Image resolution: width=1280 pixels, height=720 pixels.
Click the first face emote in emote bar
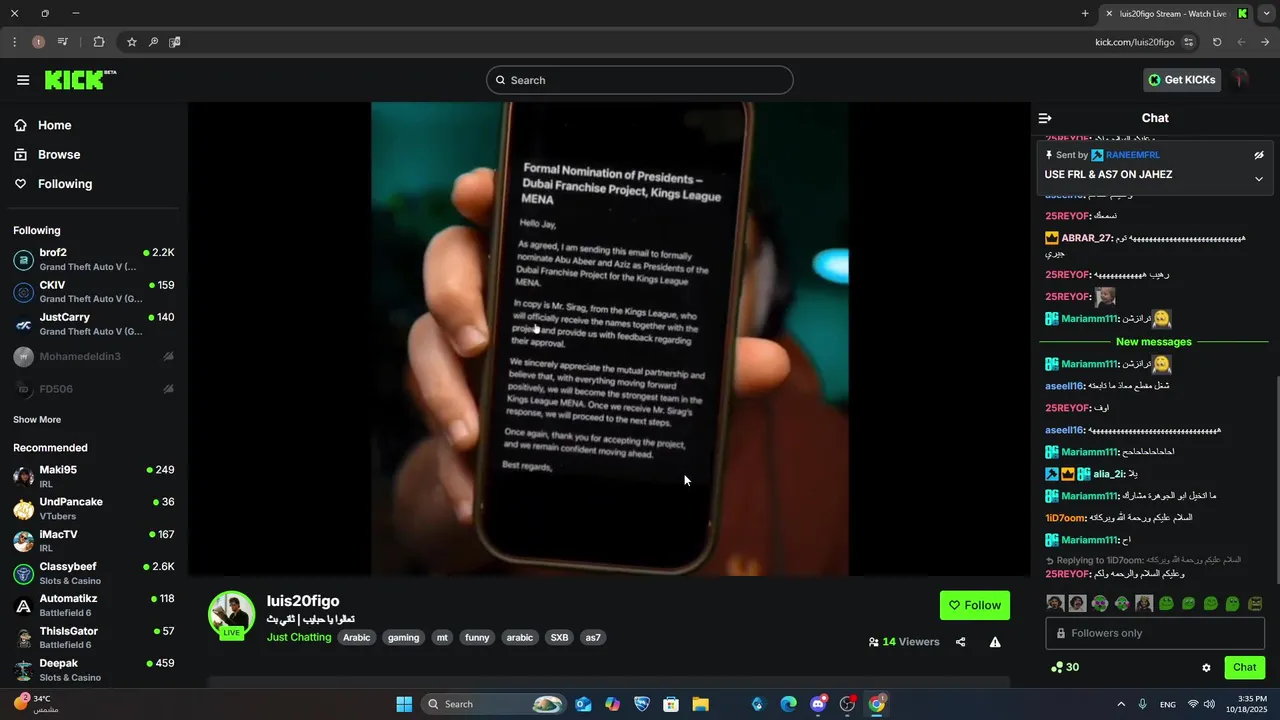(1055, 603)
